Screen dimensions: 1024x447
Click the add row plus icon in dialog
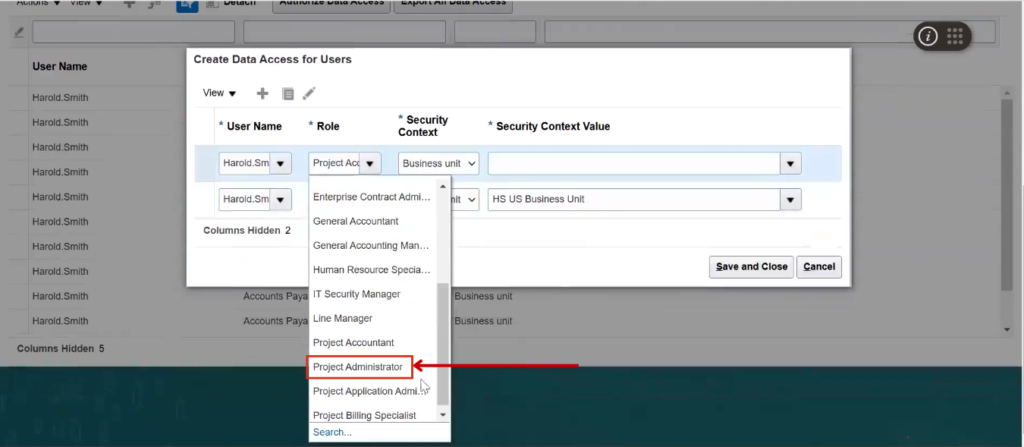263,93
